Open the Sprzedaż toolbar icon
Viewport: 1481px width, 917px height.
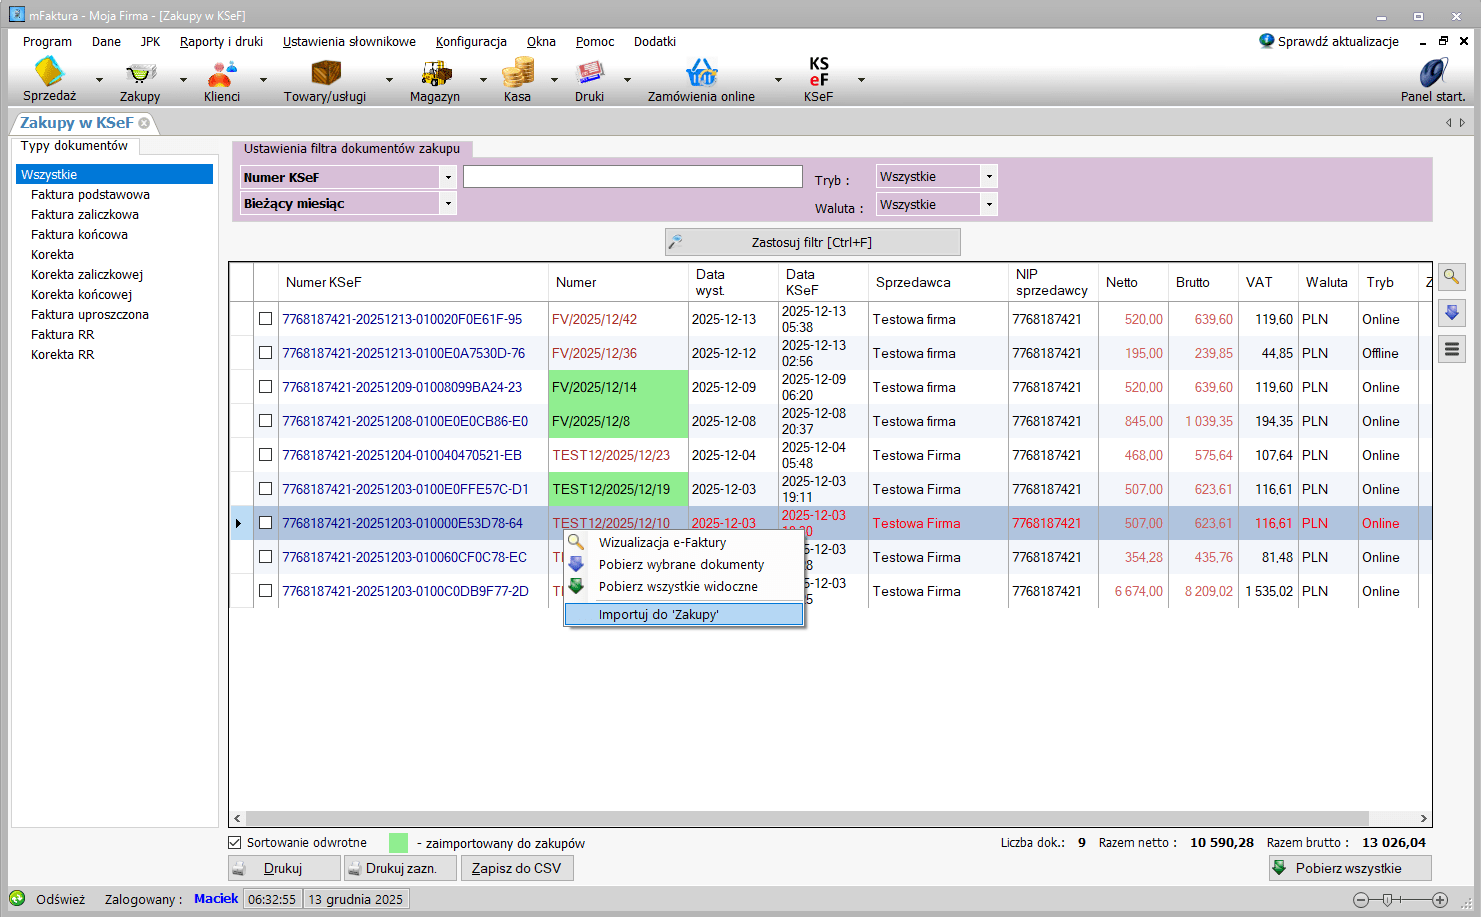tap(49, 73)
